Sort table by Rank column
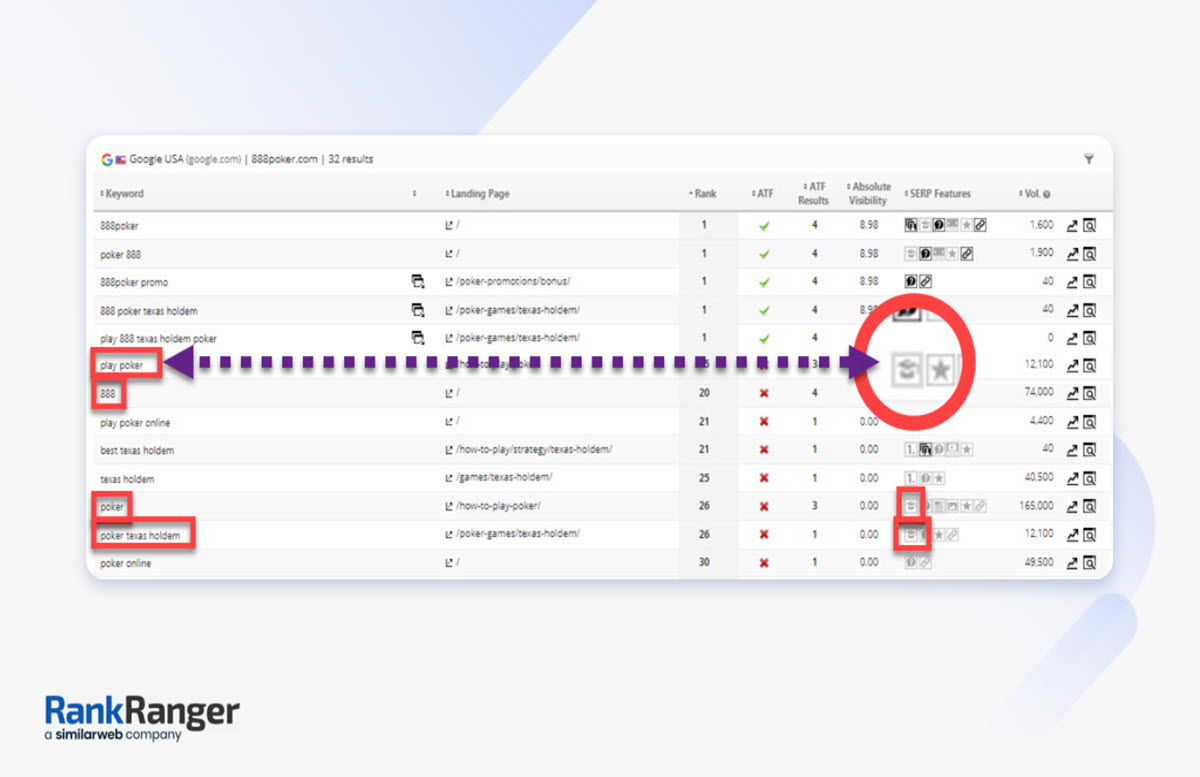 pos(703,194)
